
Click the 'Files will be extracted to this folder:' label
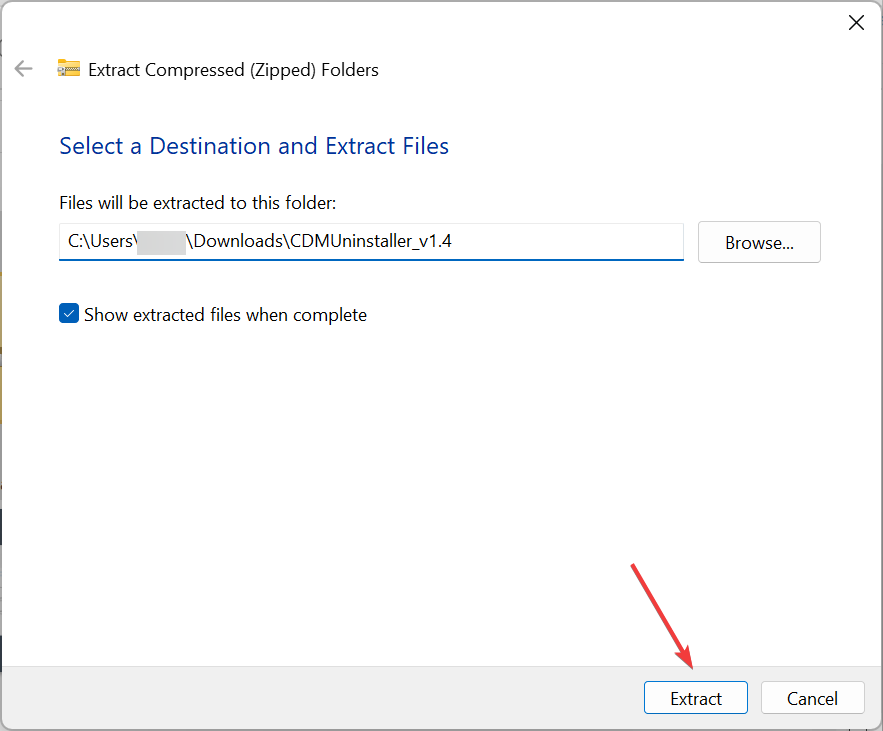pyautogui.click(x=198, y=203)
